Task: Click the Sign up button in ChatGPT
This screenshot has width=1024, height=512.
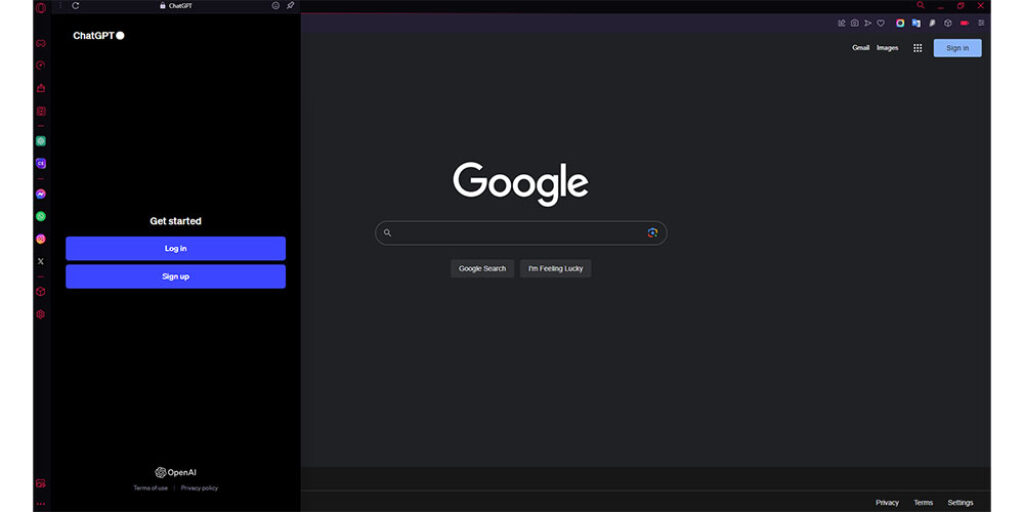Action: tap(176, 276)
